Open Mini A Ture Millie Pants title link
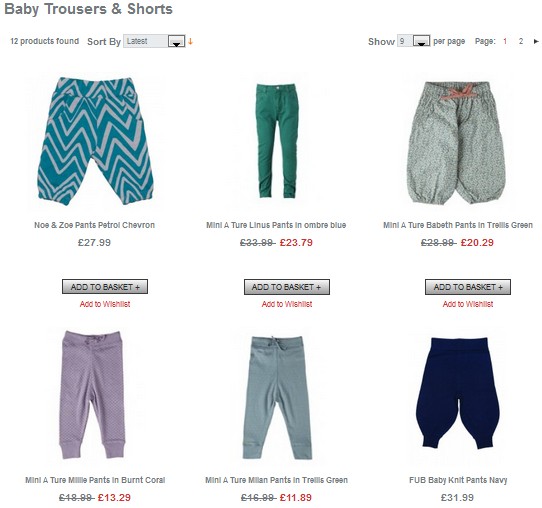The width and height of the screenshot is (542, 508). point(95,480)
